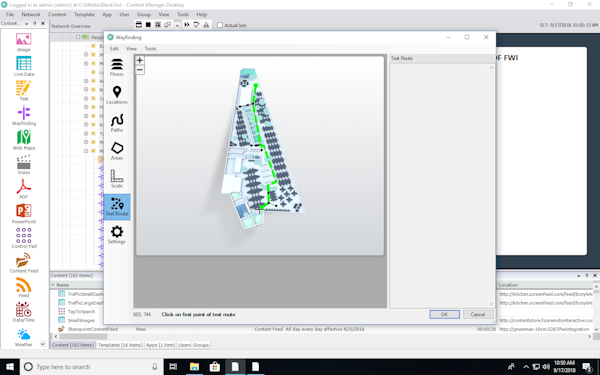Expand the Content sidebar more-items arrow near Weather
Image resolution: width=600 pixels, height=375 pixels.
[x=42, y=344]
